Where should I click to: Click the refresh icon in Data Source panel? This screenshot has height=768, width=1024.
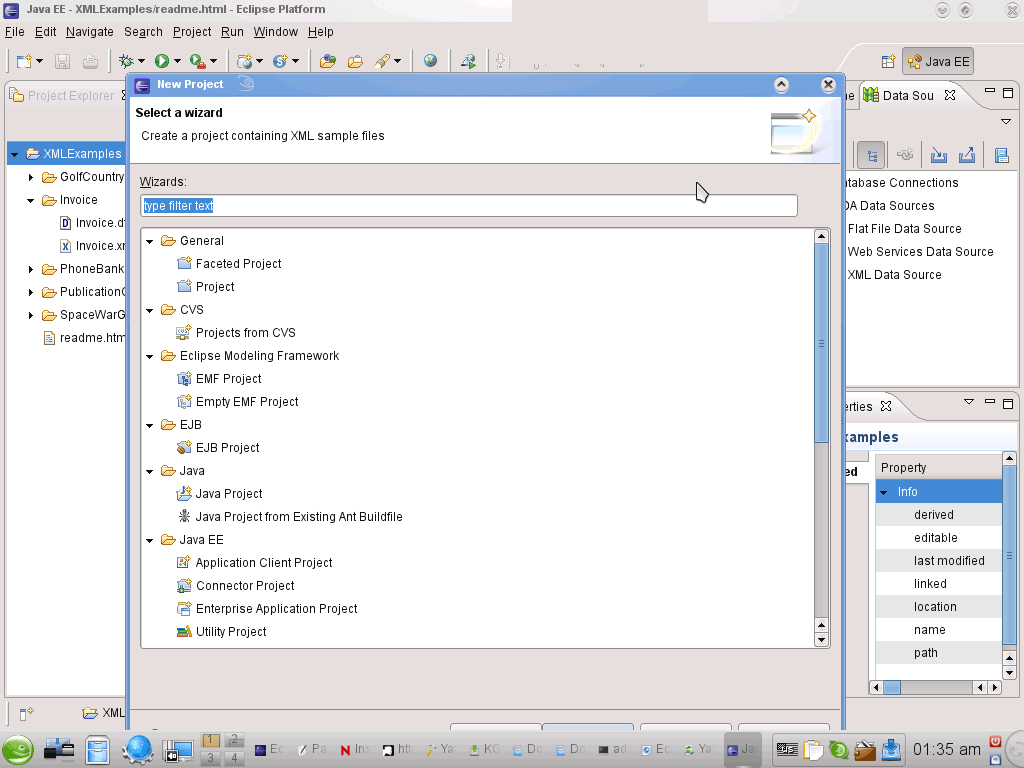point(905,155)
